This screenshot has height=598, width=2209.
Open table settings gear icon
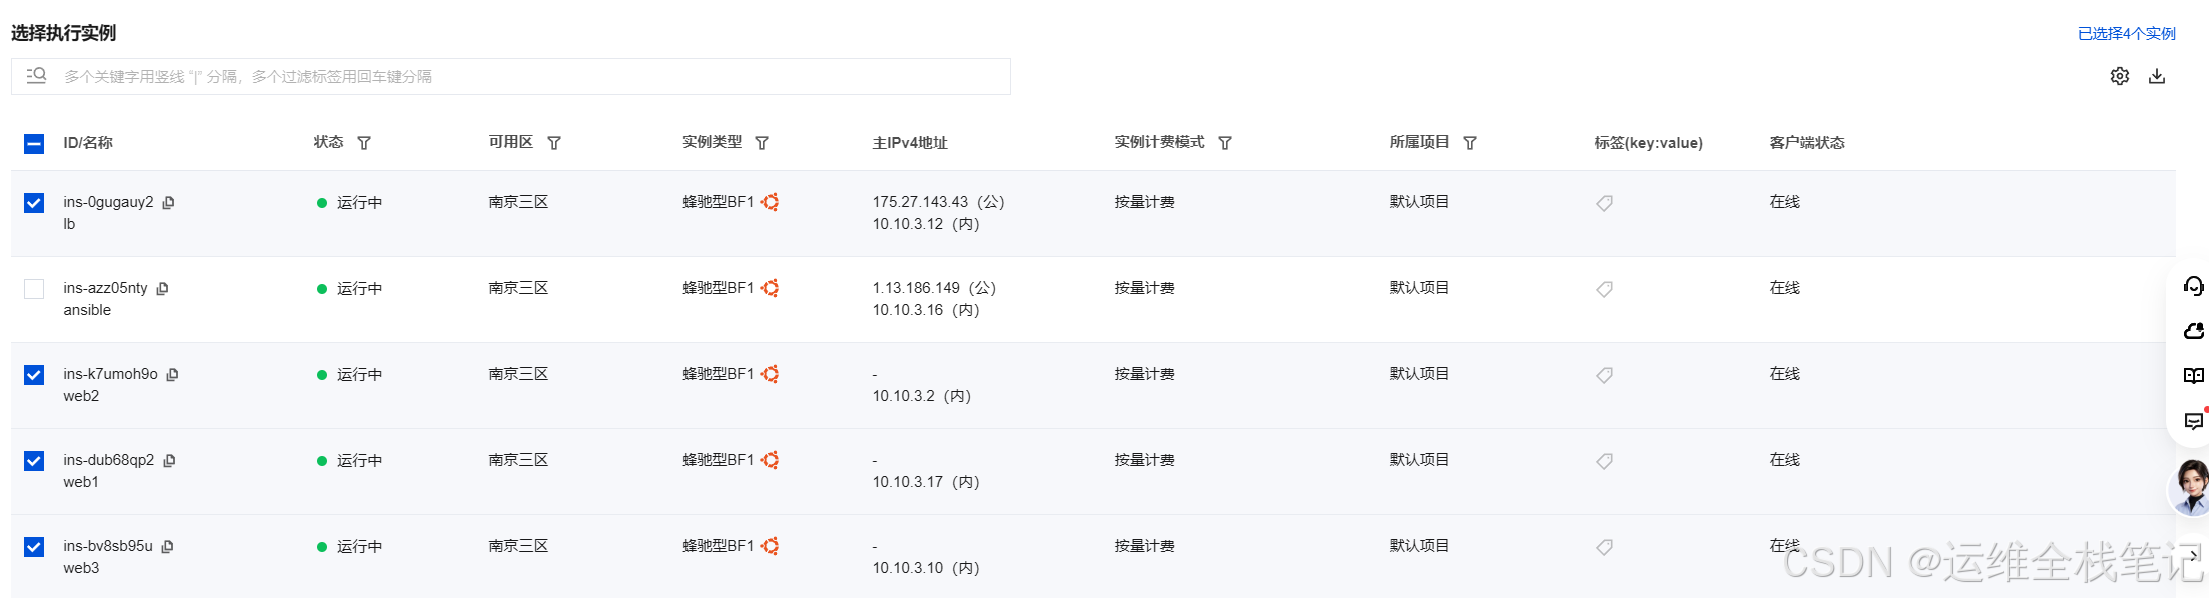[x=2120, y=76]
